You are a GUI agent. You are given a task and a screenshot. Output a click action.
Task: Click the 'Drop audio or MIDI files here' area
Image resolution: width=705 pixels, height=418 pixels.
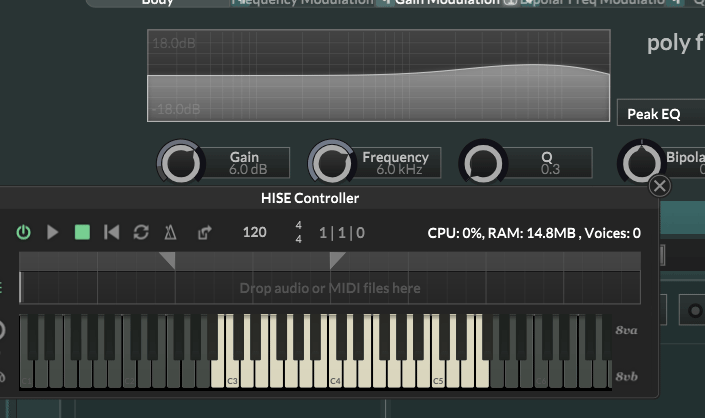[x=330, y=288]
